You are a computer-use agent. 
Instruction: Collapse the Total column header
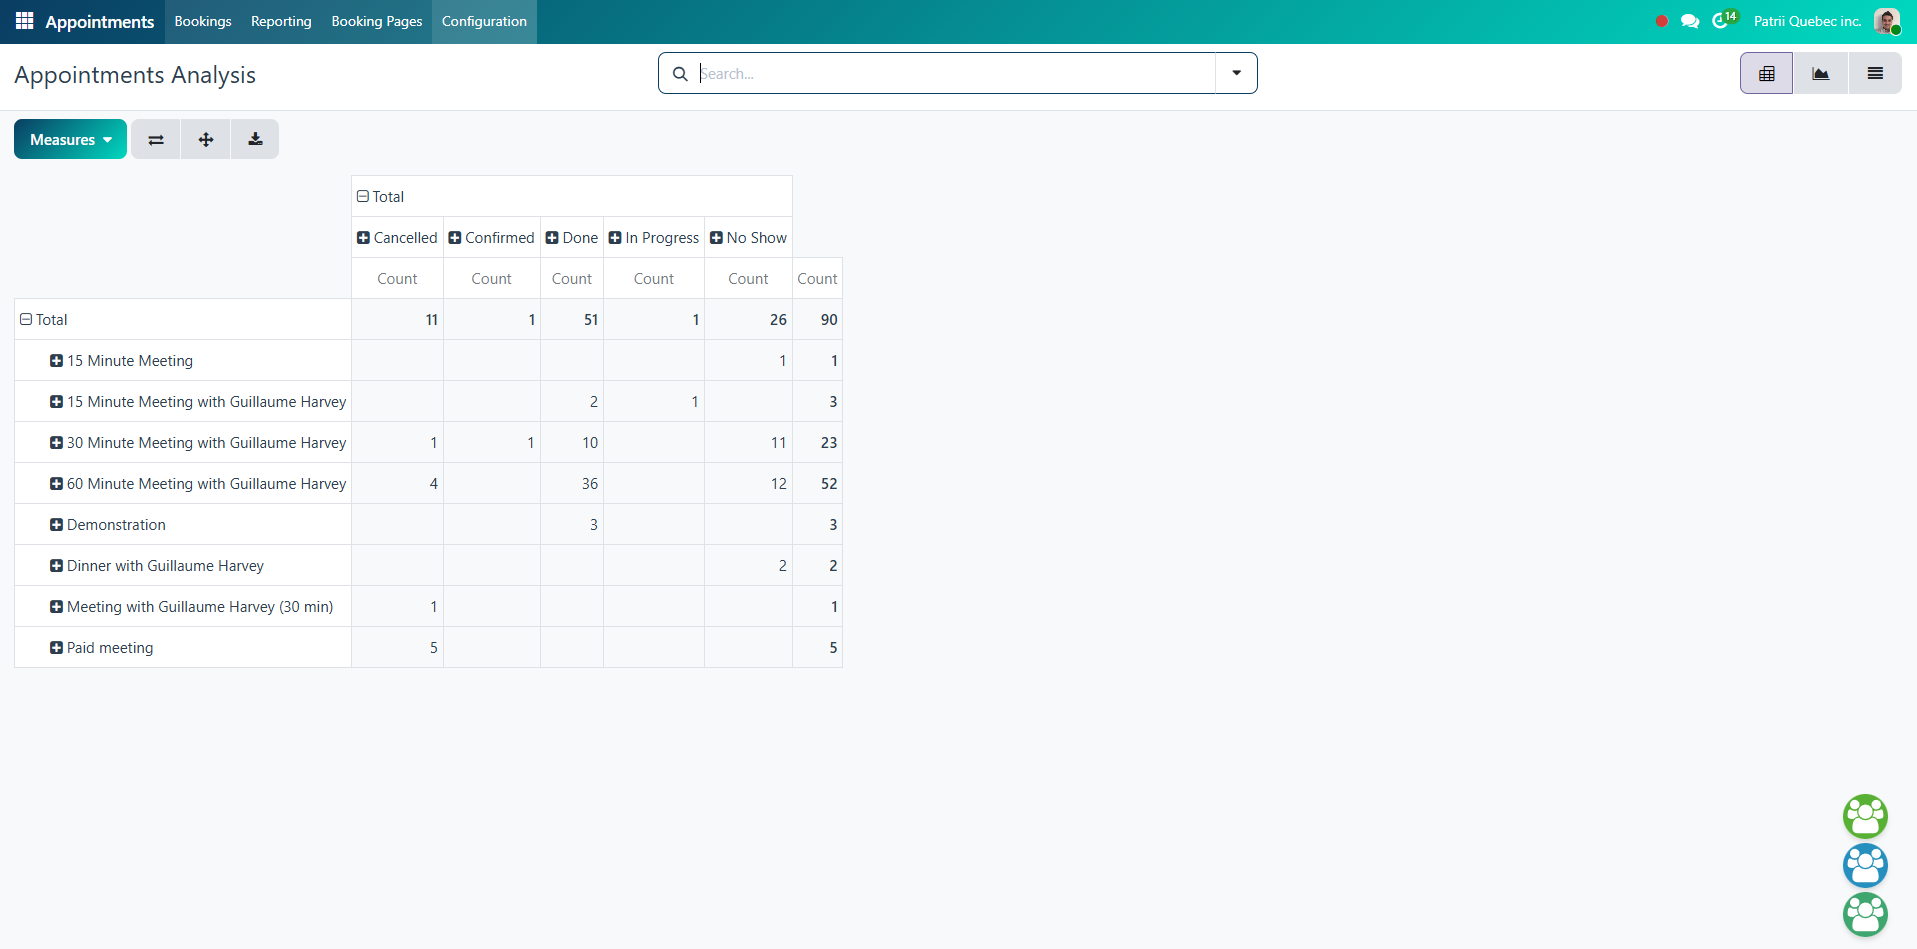[381, 197]
